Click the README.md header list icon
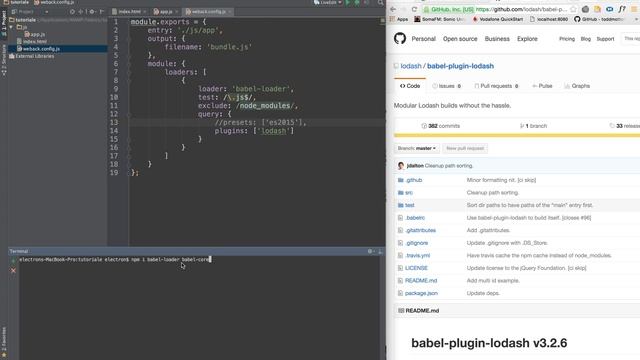640x360 pixels. [401, 311]
